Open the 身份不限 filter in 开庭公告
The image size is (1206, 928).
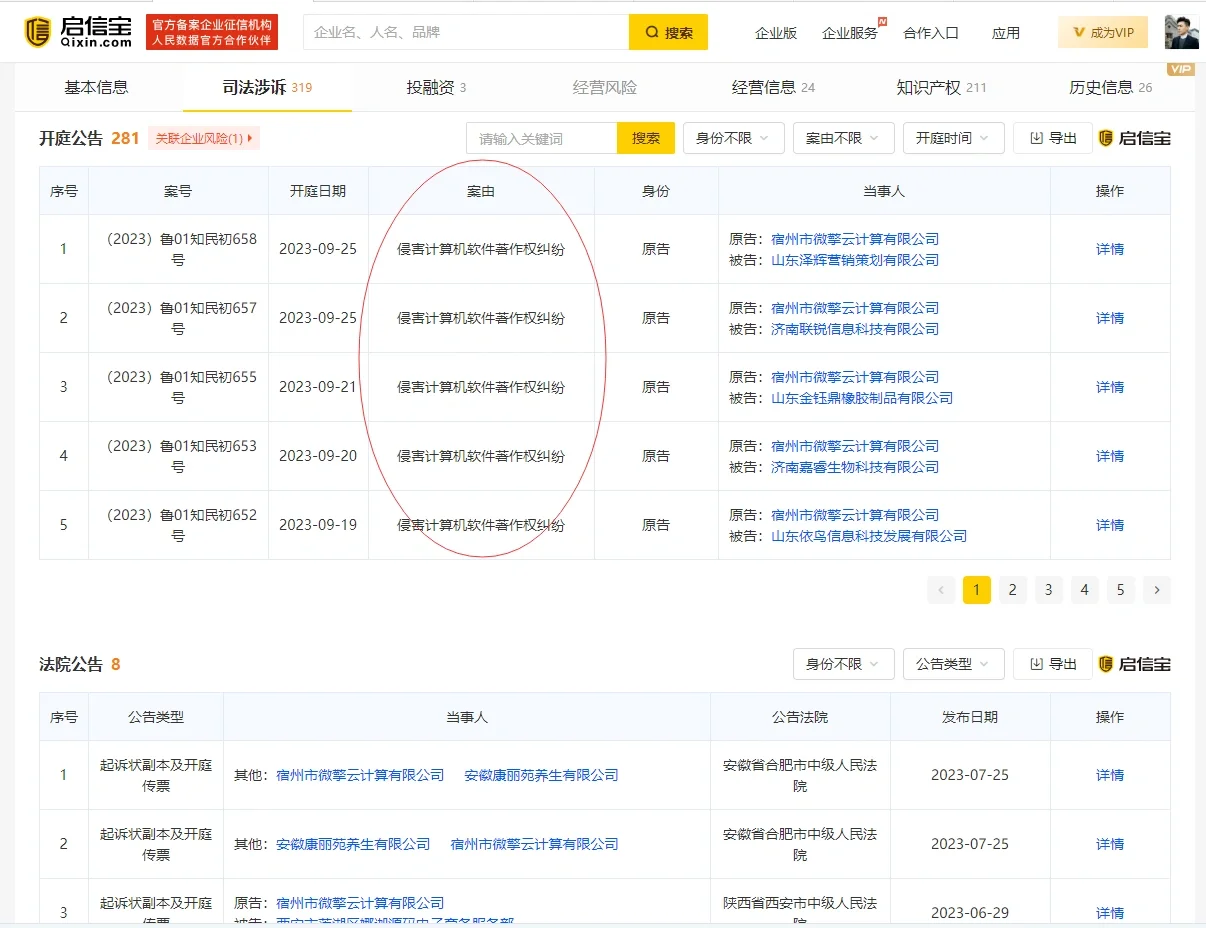pyautogui.click(x=733, y=137)
